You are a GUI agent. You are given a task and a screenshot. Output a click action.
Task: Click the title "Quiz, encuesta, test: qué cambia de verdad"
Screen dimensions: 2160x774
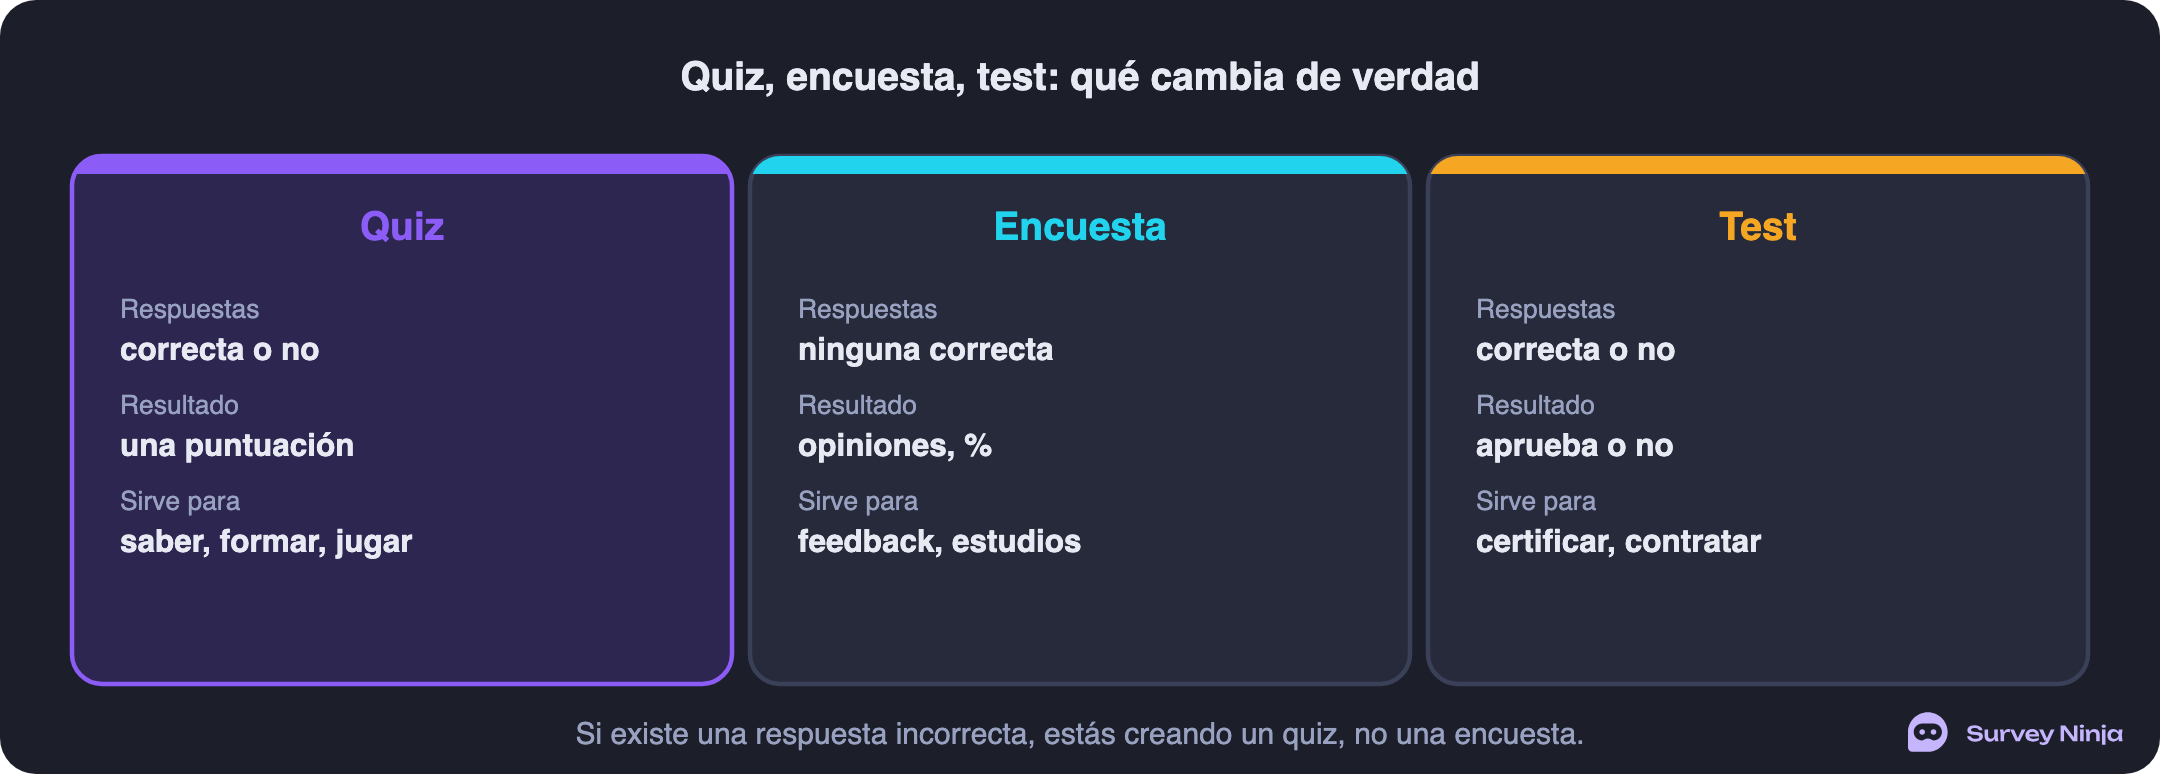(1080, 77)
